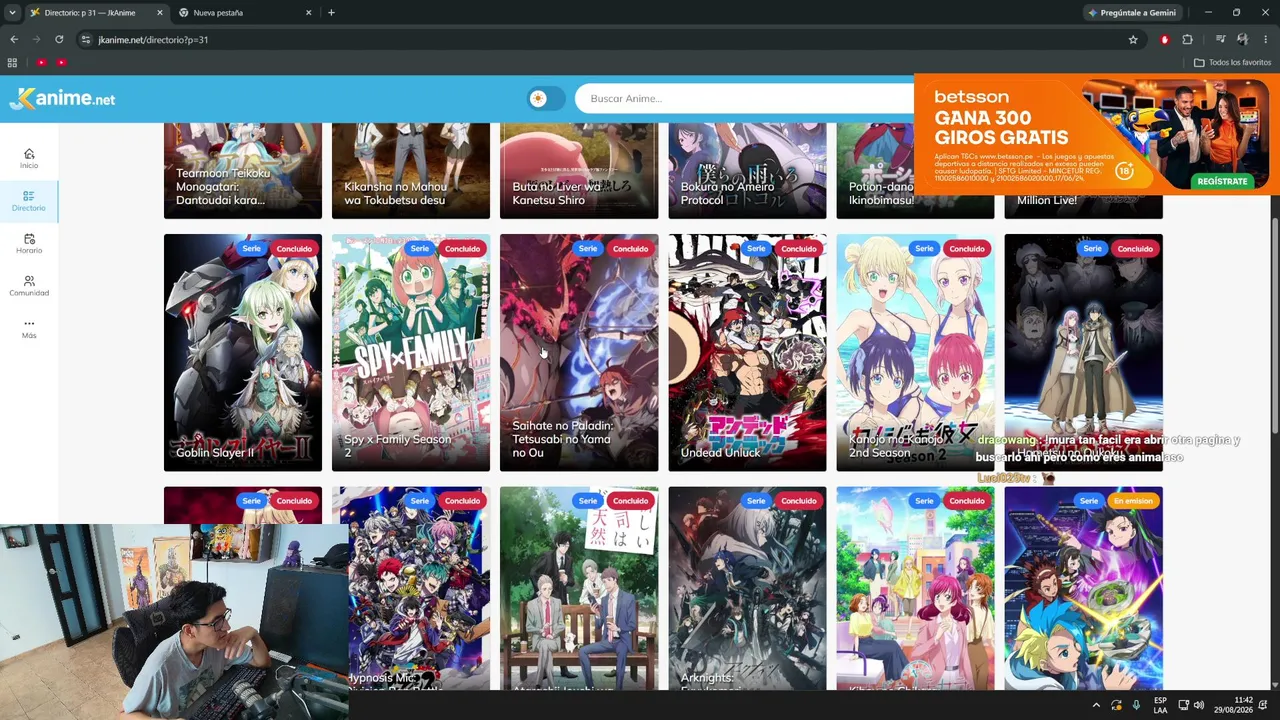The height and width of the screenshot is (720, 1280).
Task: Focus the Buscar Anime search field
Action: point(745,98)
